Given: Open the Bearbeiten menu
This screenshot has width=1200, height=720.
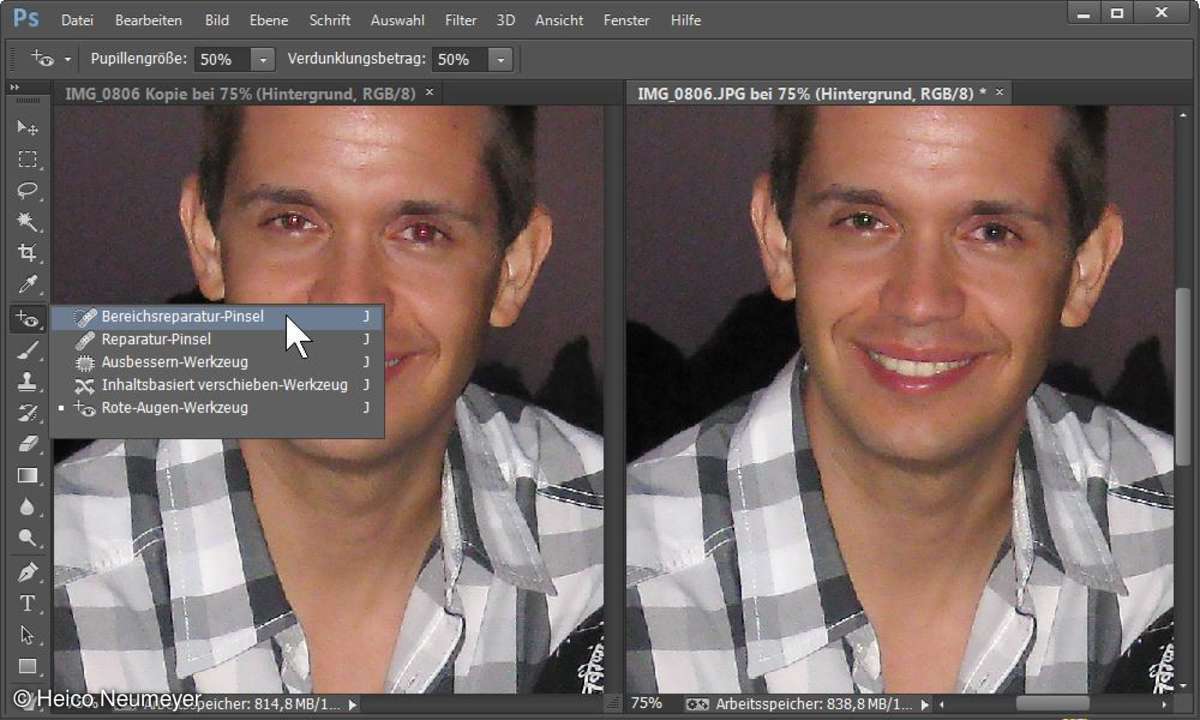Looking at the screenshot, I should tap(148, 20).
